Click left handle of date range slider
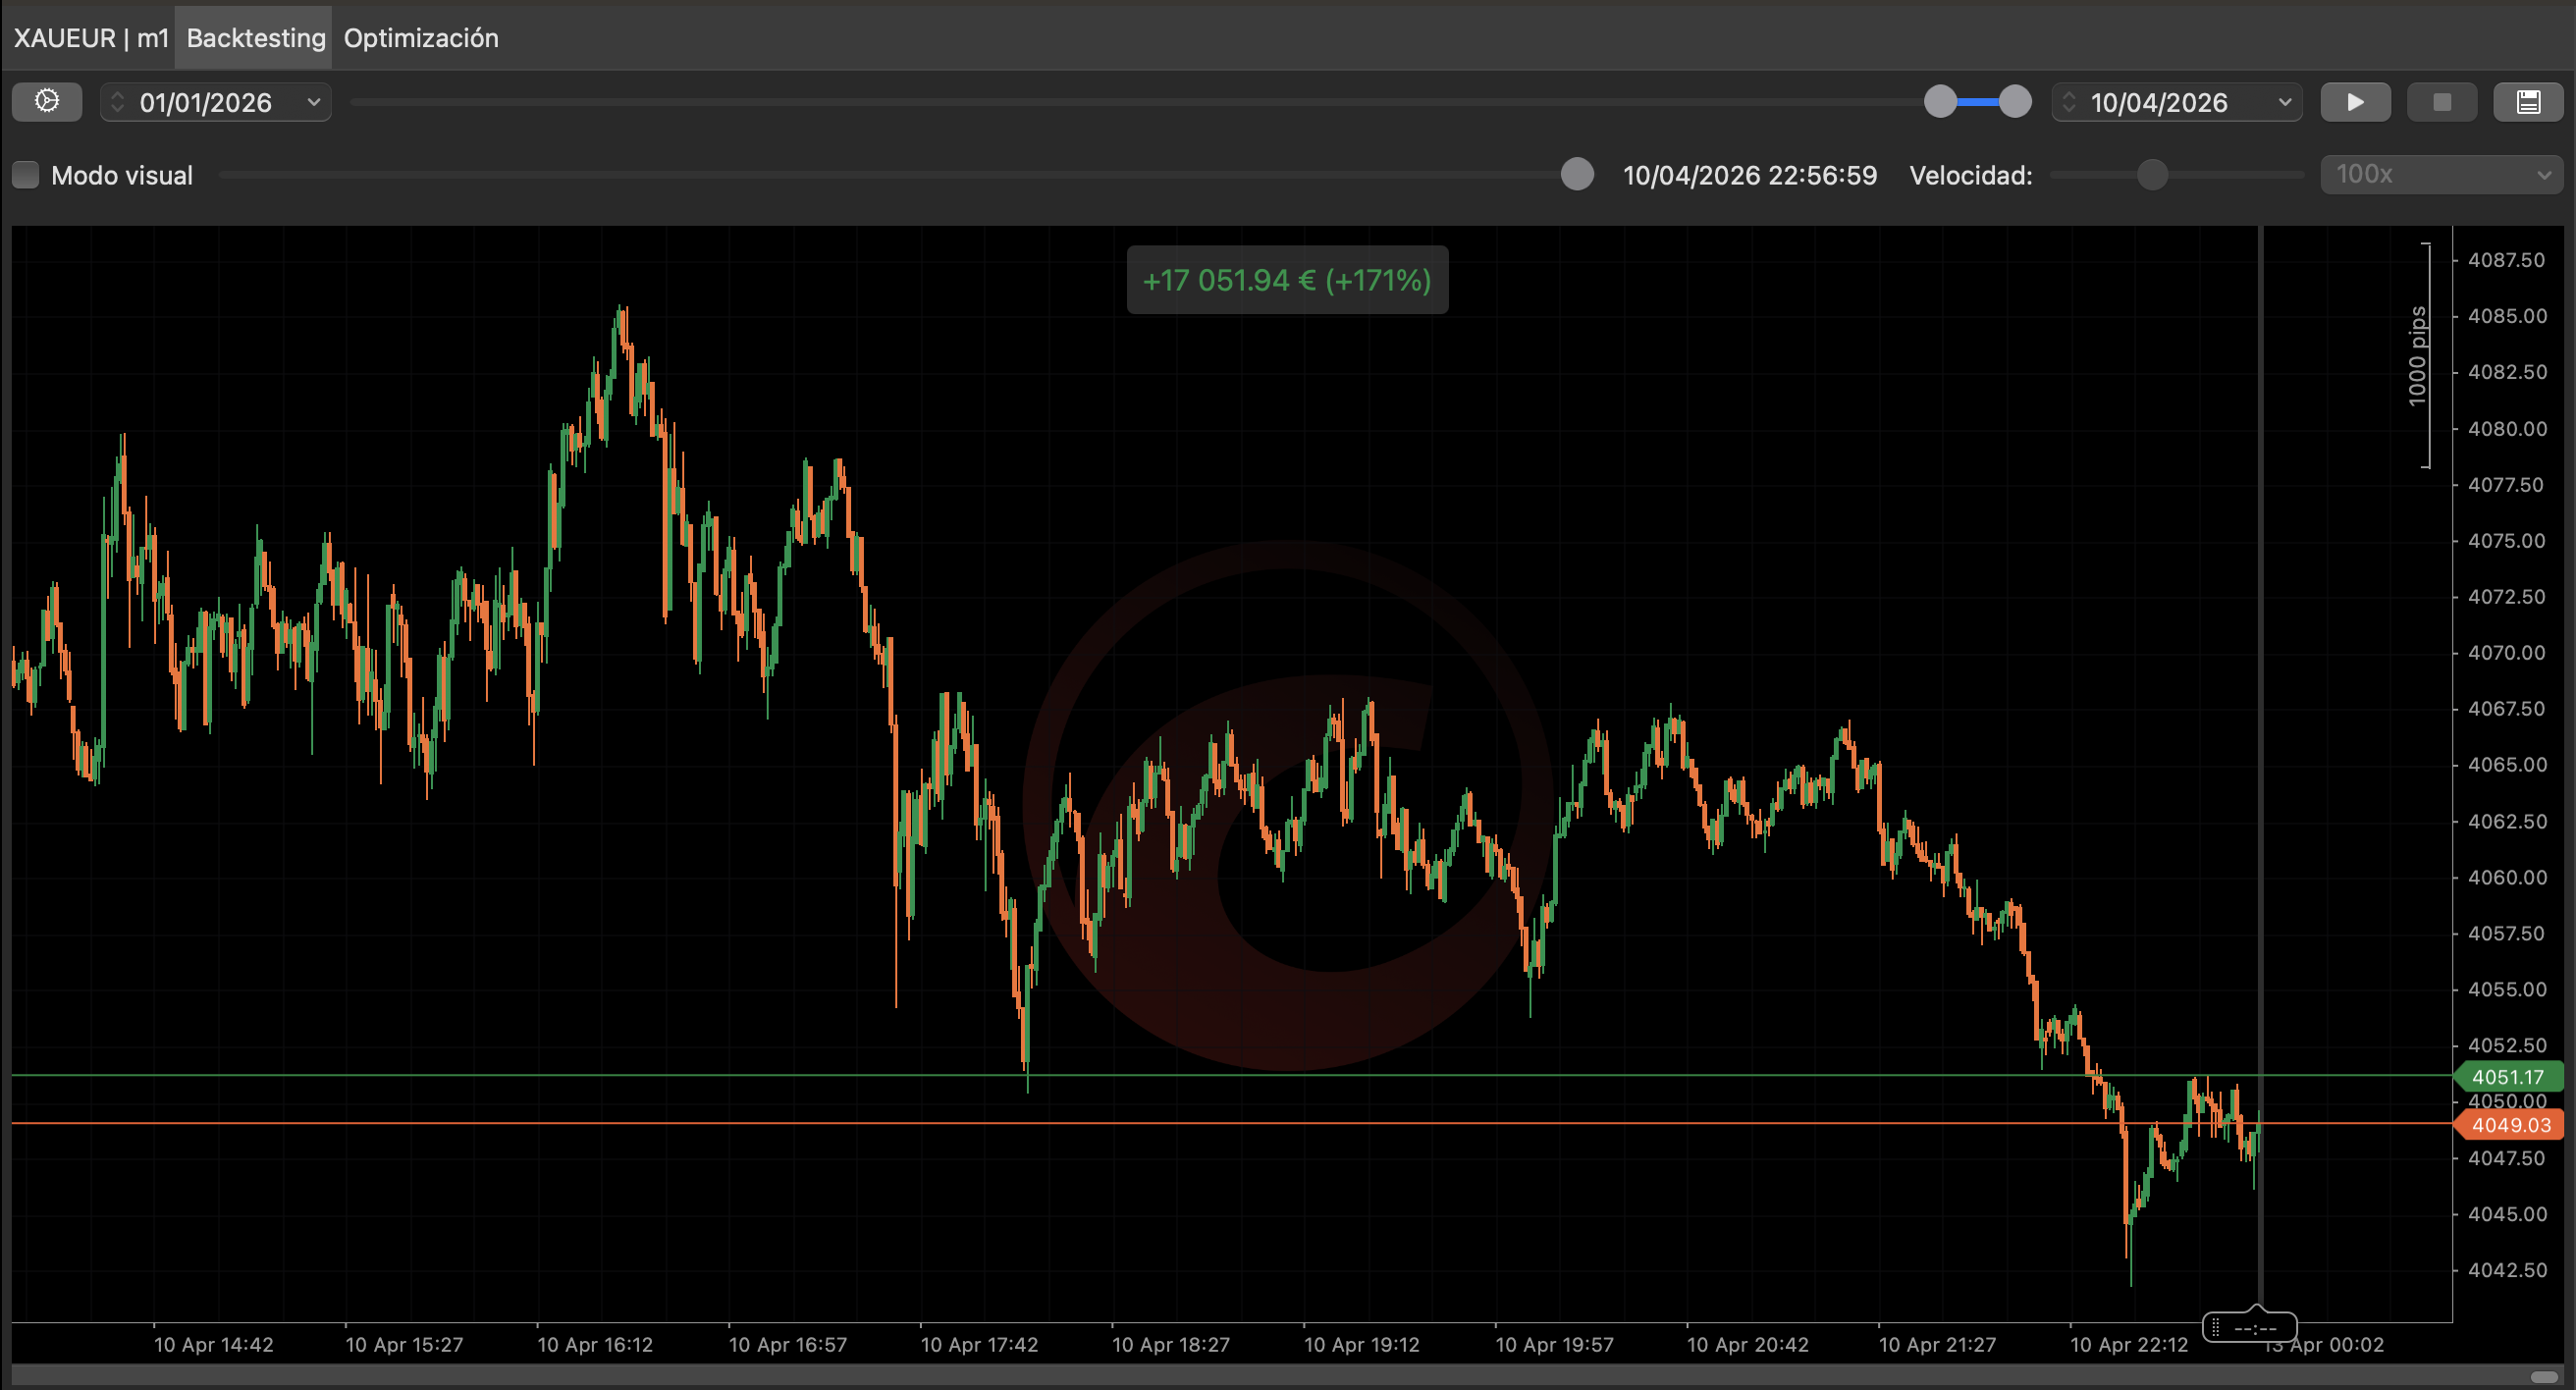Viewport: 2576px width, 1390px height. (1940, 102)
